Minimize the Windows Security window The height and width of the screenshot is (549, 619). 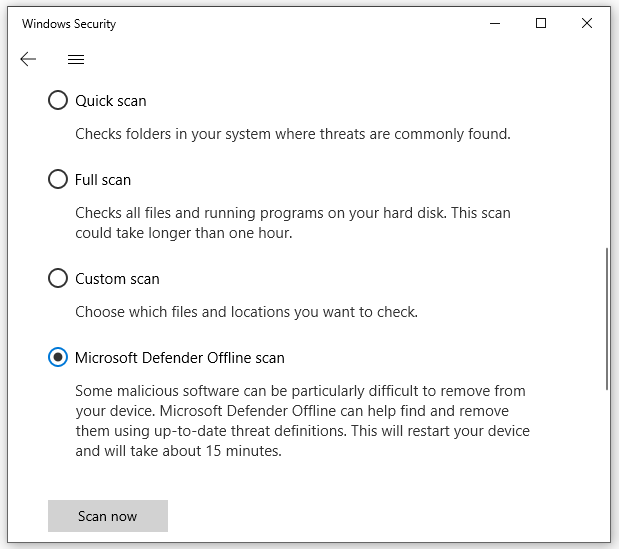[x=495, y=23]
